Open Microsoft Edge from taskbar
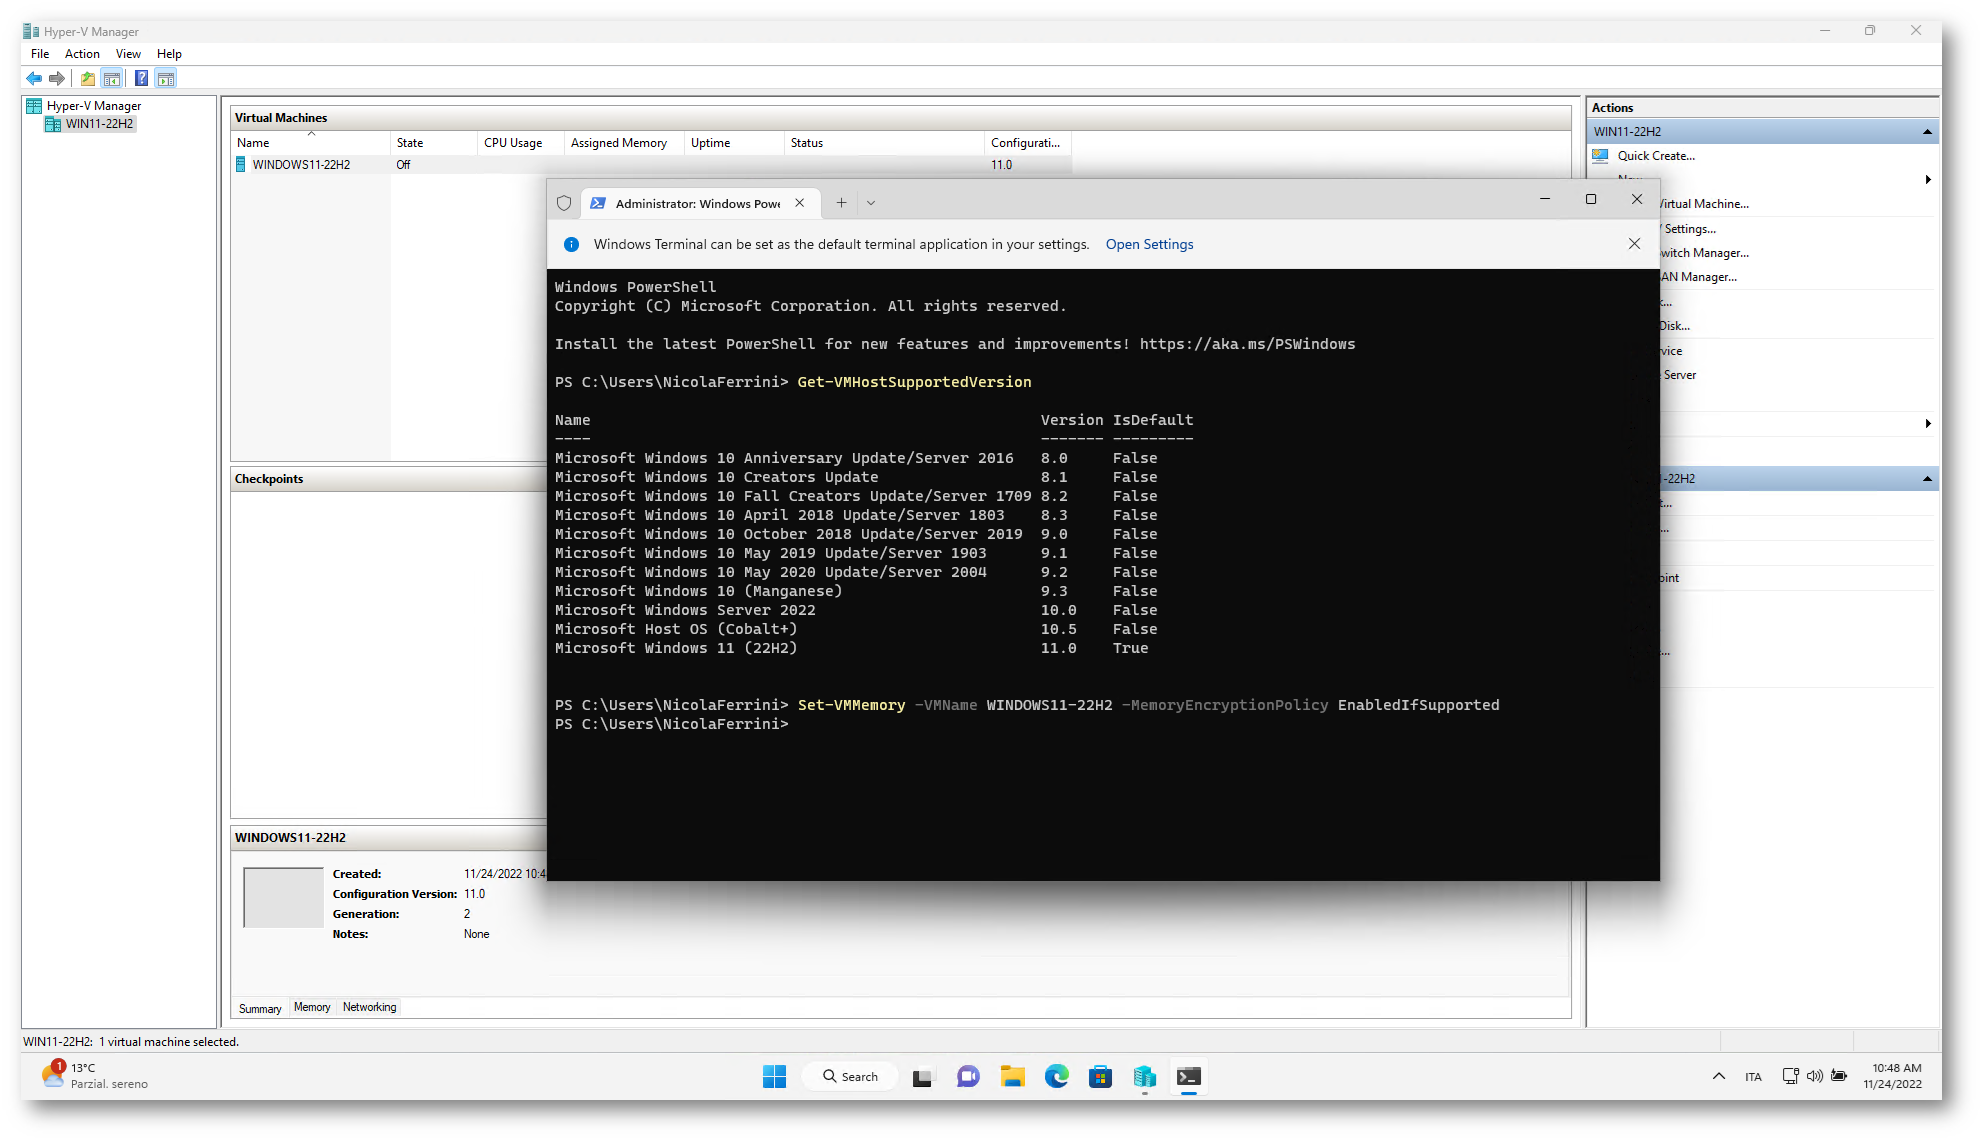The width and height of the screenshot is (1984, 1142). click(1057, 1077)
